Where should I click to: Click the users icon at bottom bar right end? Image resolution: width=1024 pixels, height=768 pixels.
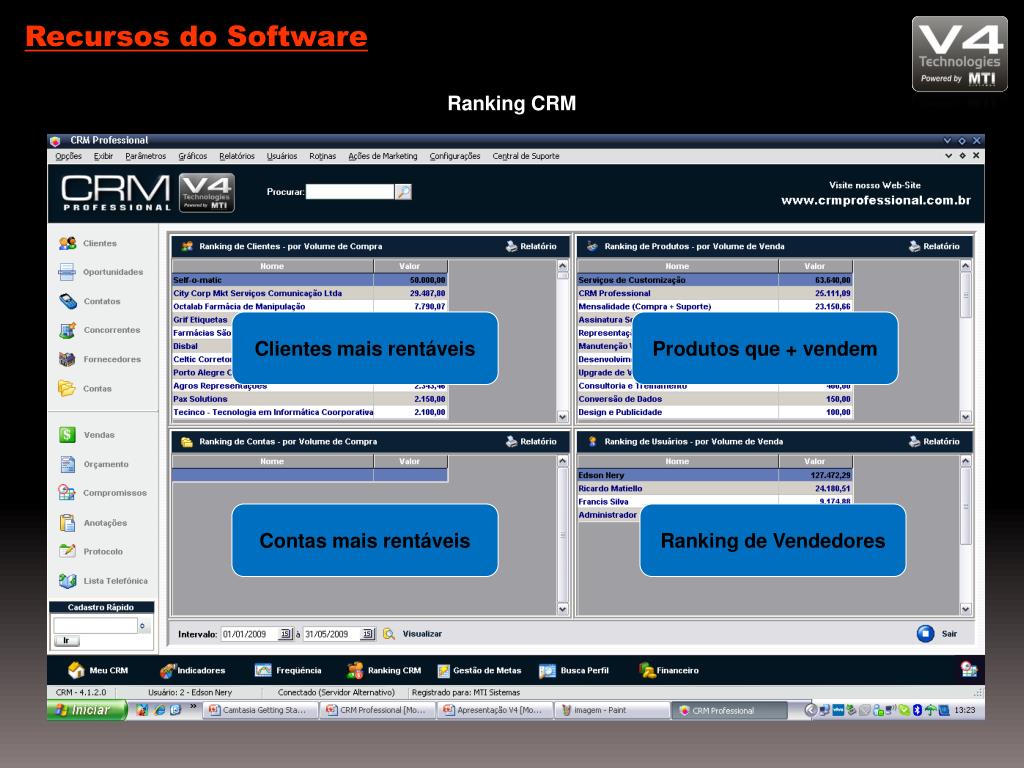pos(968,669)
